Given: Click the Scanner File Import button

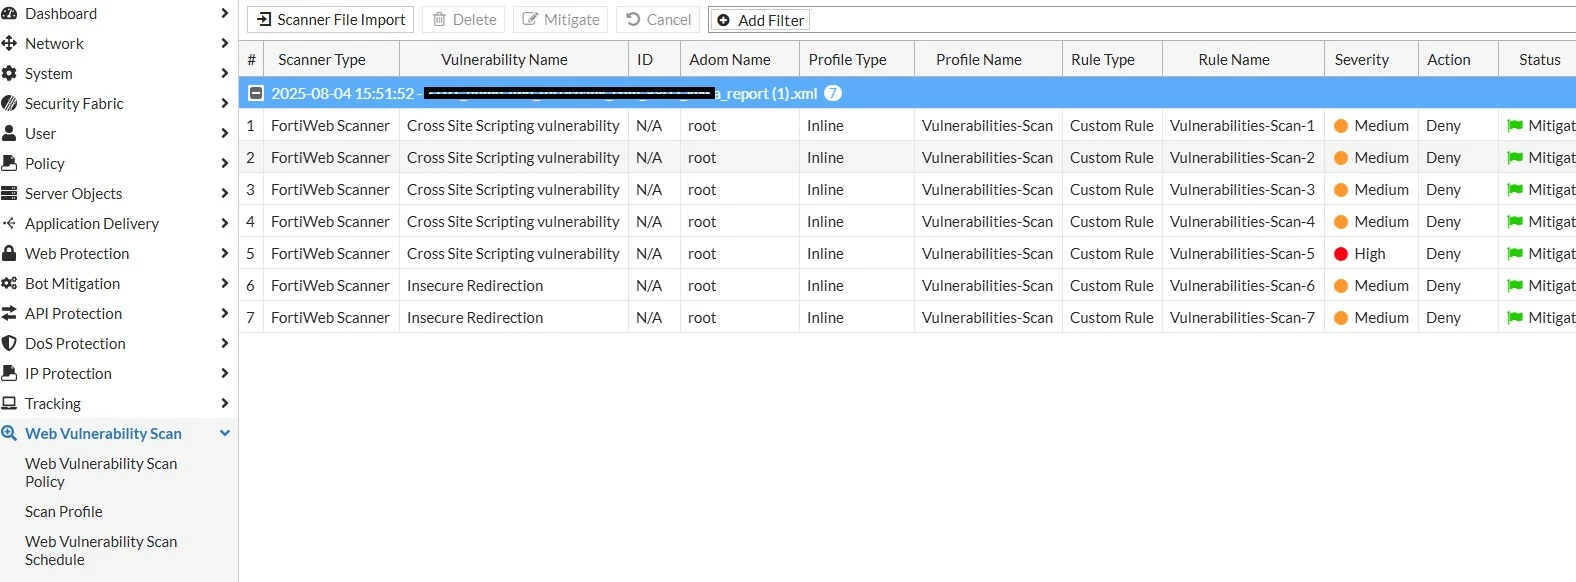Looking at the screenshot, I should 331,20.
